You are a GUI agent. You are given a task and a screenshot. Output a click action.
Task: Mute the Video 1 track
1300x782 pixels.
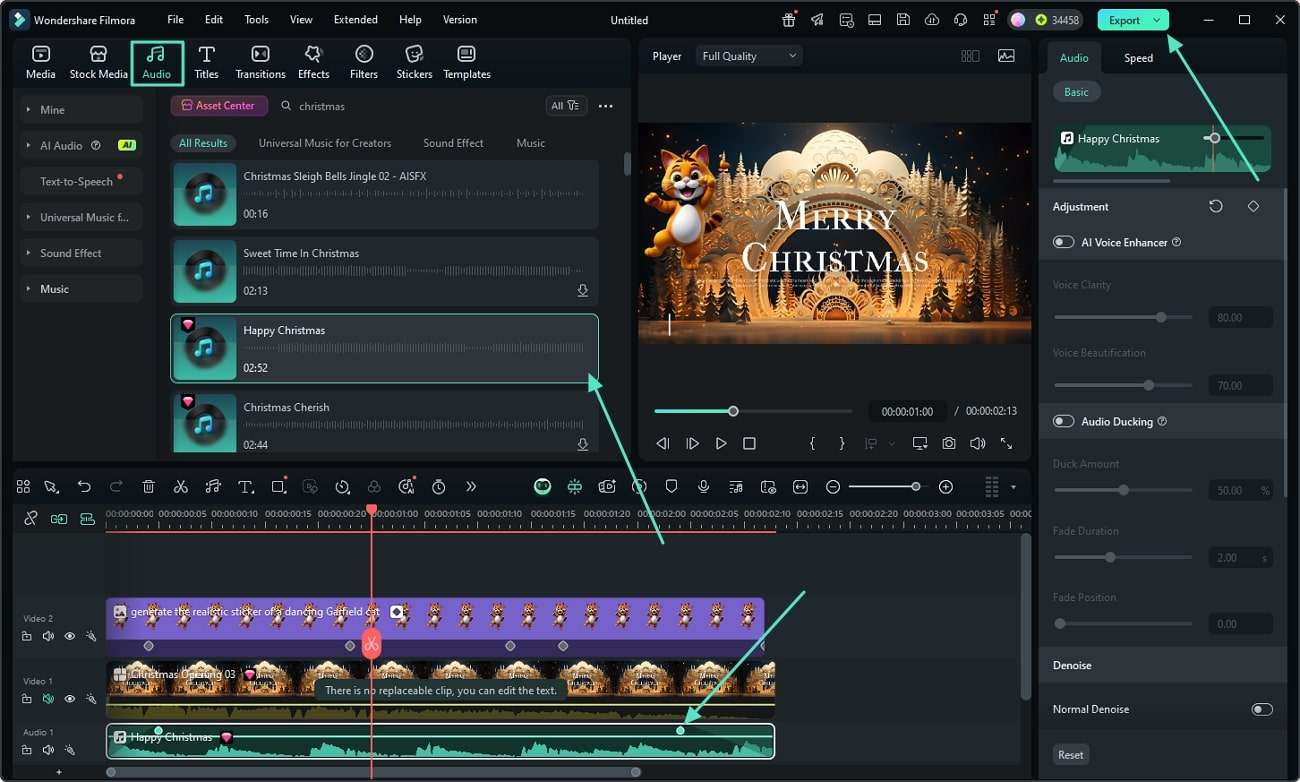click(48, 698)
